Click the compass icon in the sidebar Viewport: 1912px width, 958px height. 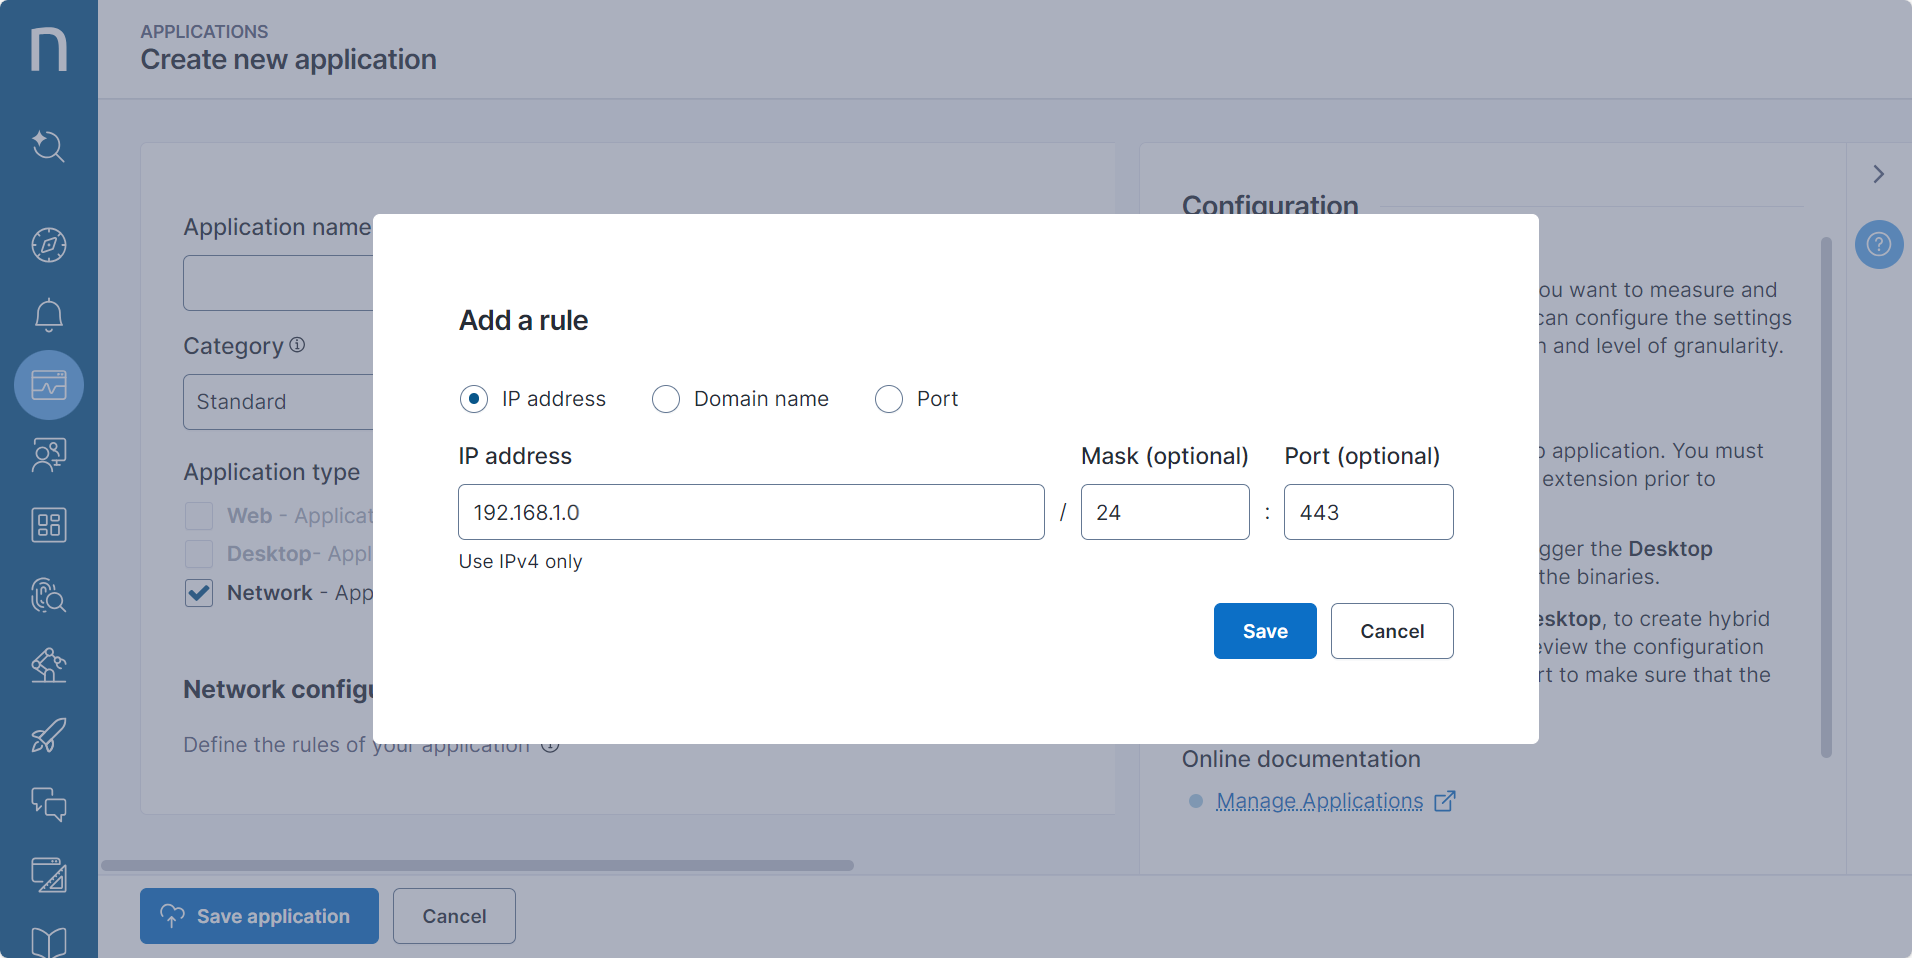pyautogui.click(x=48, y=245)
